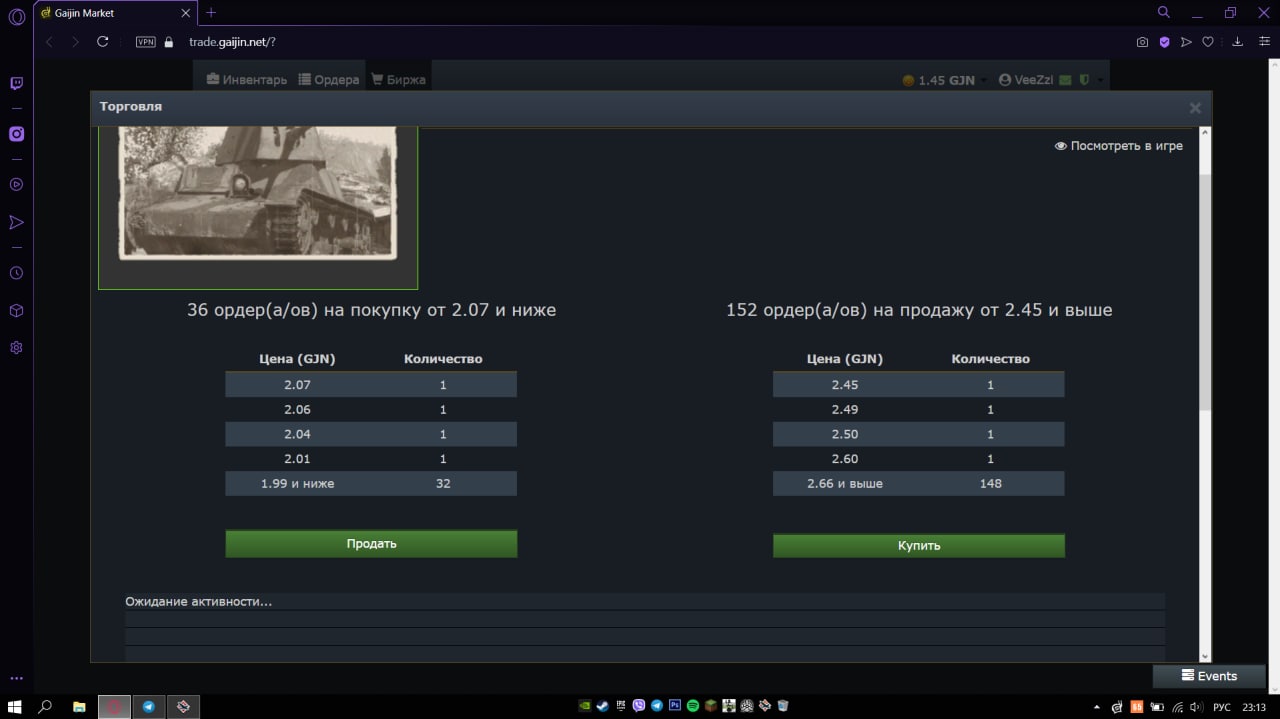Open History clock in sidebar

16,273
